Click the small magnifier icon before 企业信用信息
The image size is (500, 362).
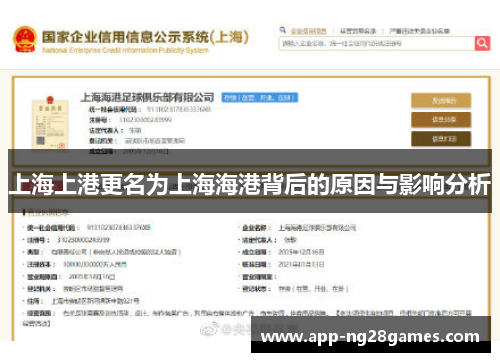tap(283, 30)
